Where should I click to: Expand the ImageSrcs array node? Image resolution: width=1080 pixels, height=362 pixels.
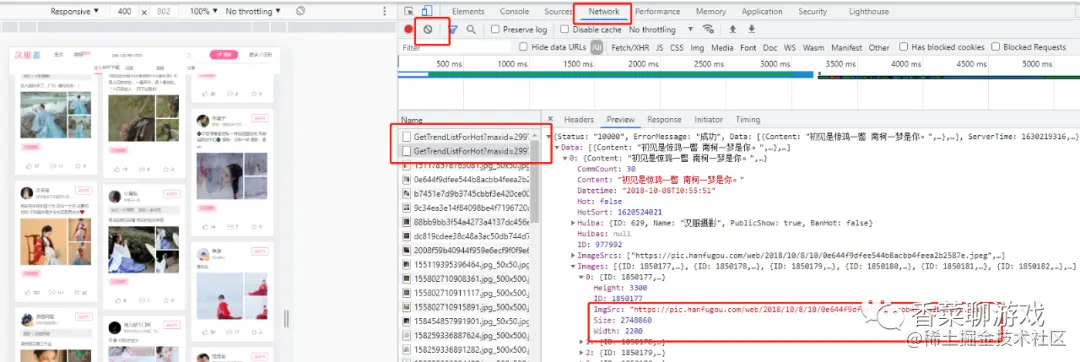coord(574,255)
